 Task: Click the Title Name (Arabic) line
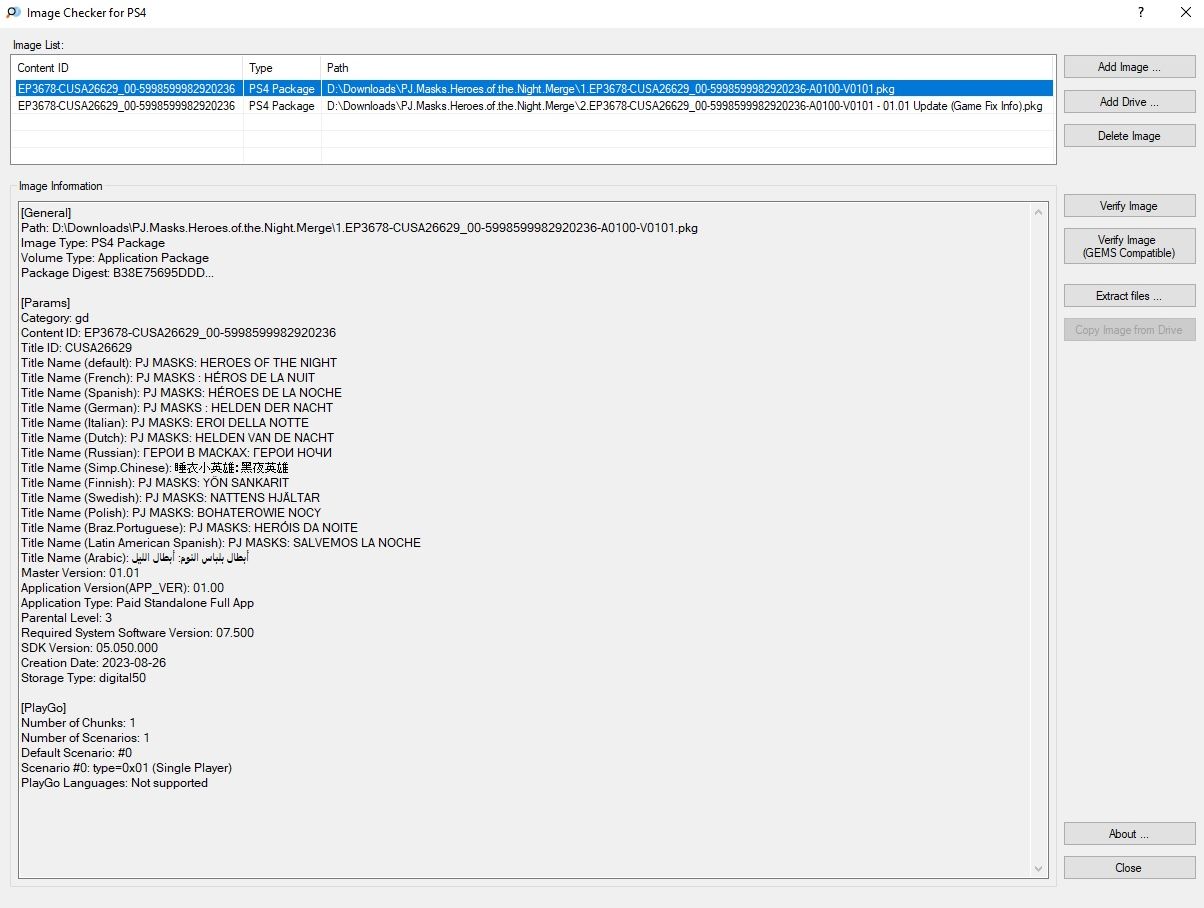pyautogui.click(x=135, y=558)
